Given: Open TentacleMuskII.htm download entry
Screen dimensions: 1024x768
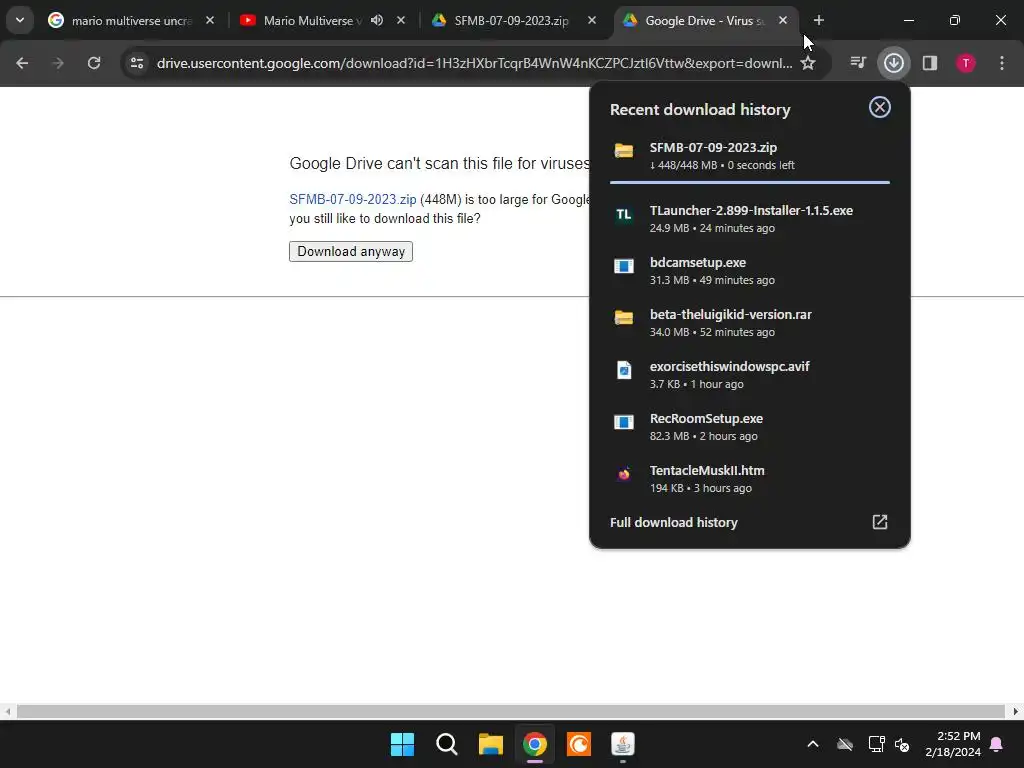Looking at the screenshot, I should pyautogui.click(x=750, y=479).
